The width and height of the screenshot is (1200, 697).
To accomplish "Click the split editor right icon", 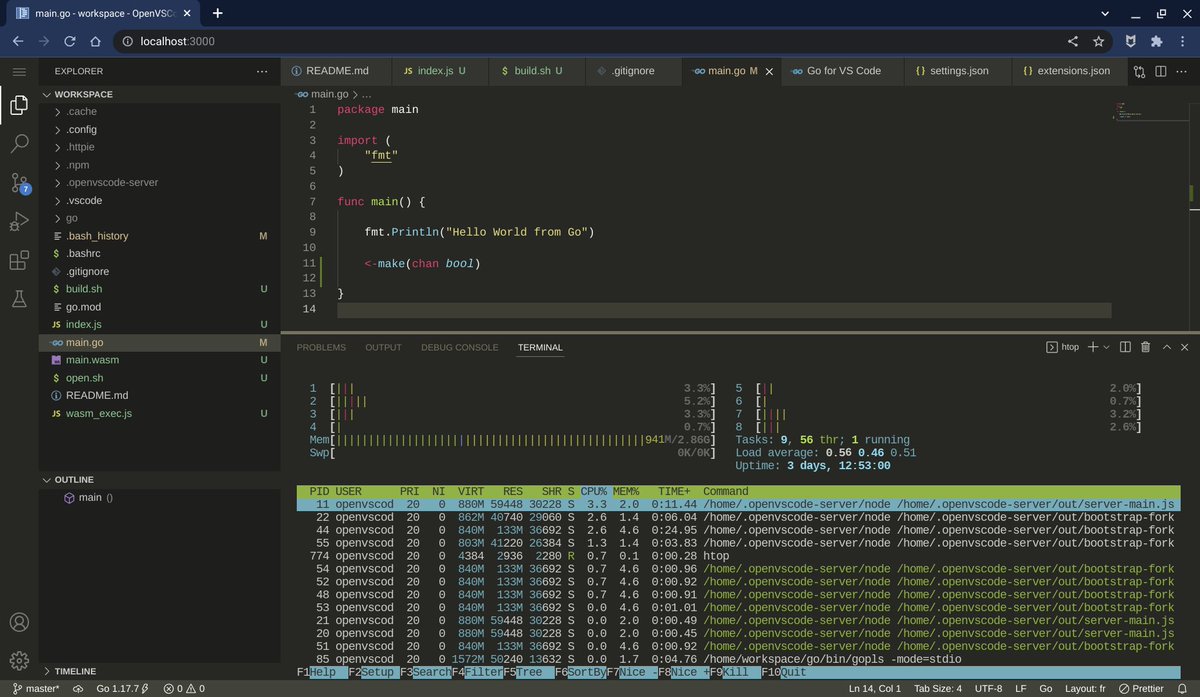I will point(1161,71).
